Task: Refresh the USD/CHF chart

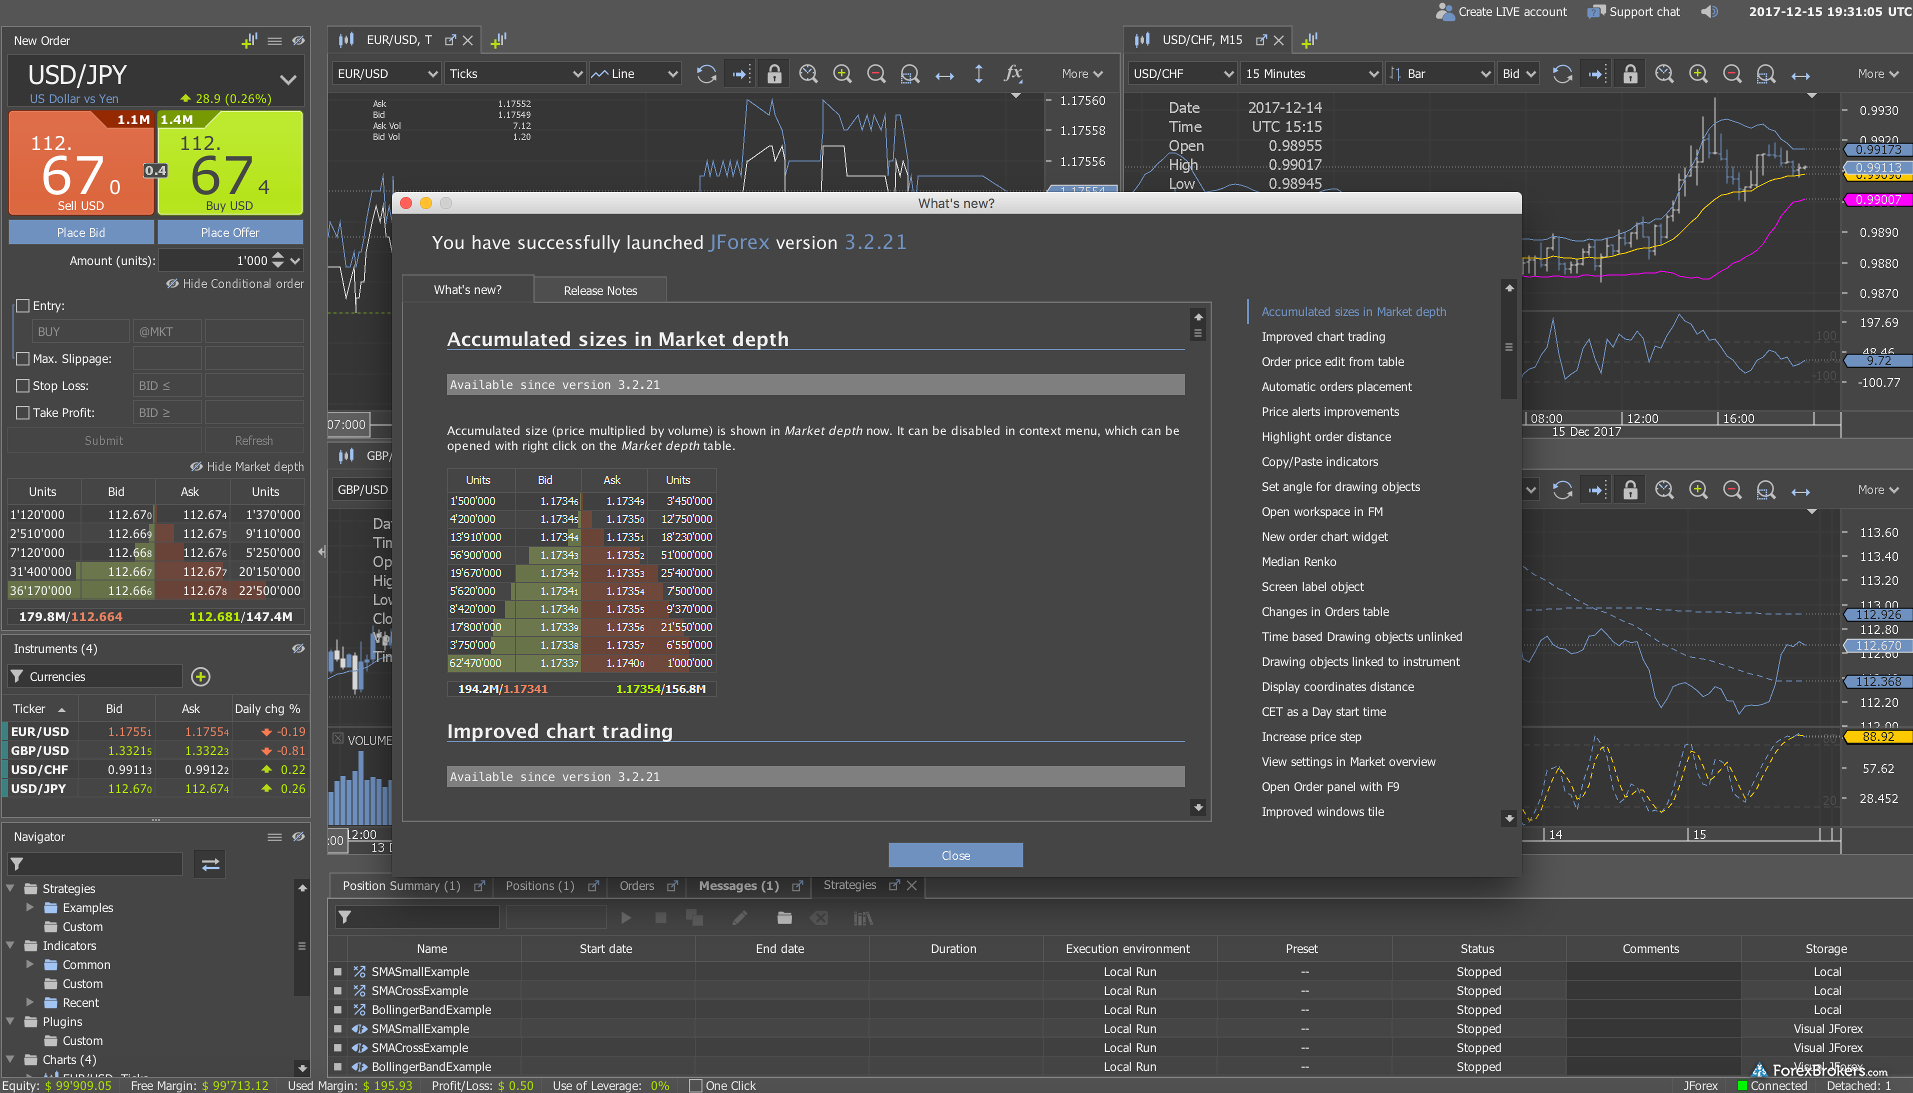Action: click(1562, 74)
